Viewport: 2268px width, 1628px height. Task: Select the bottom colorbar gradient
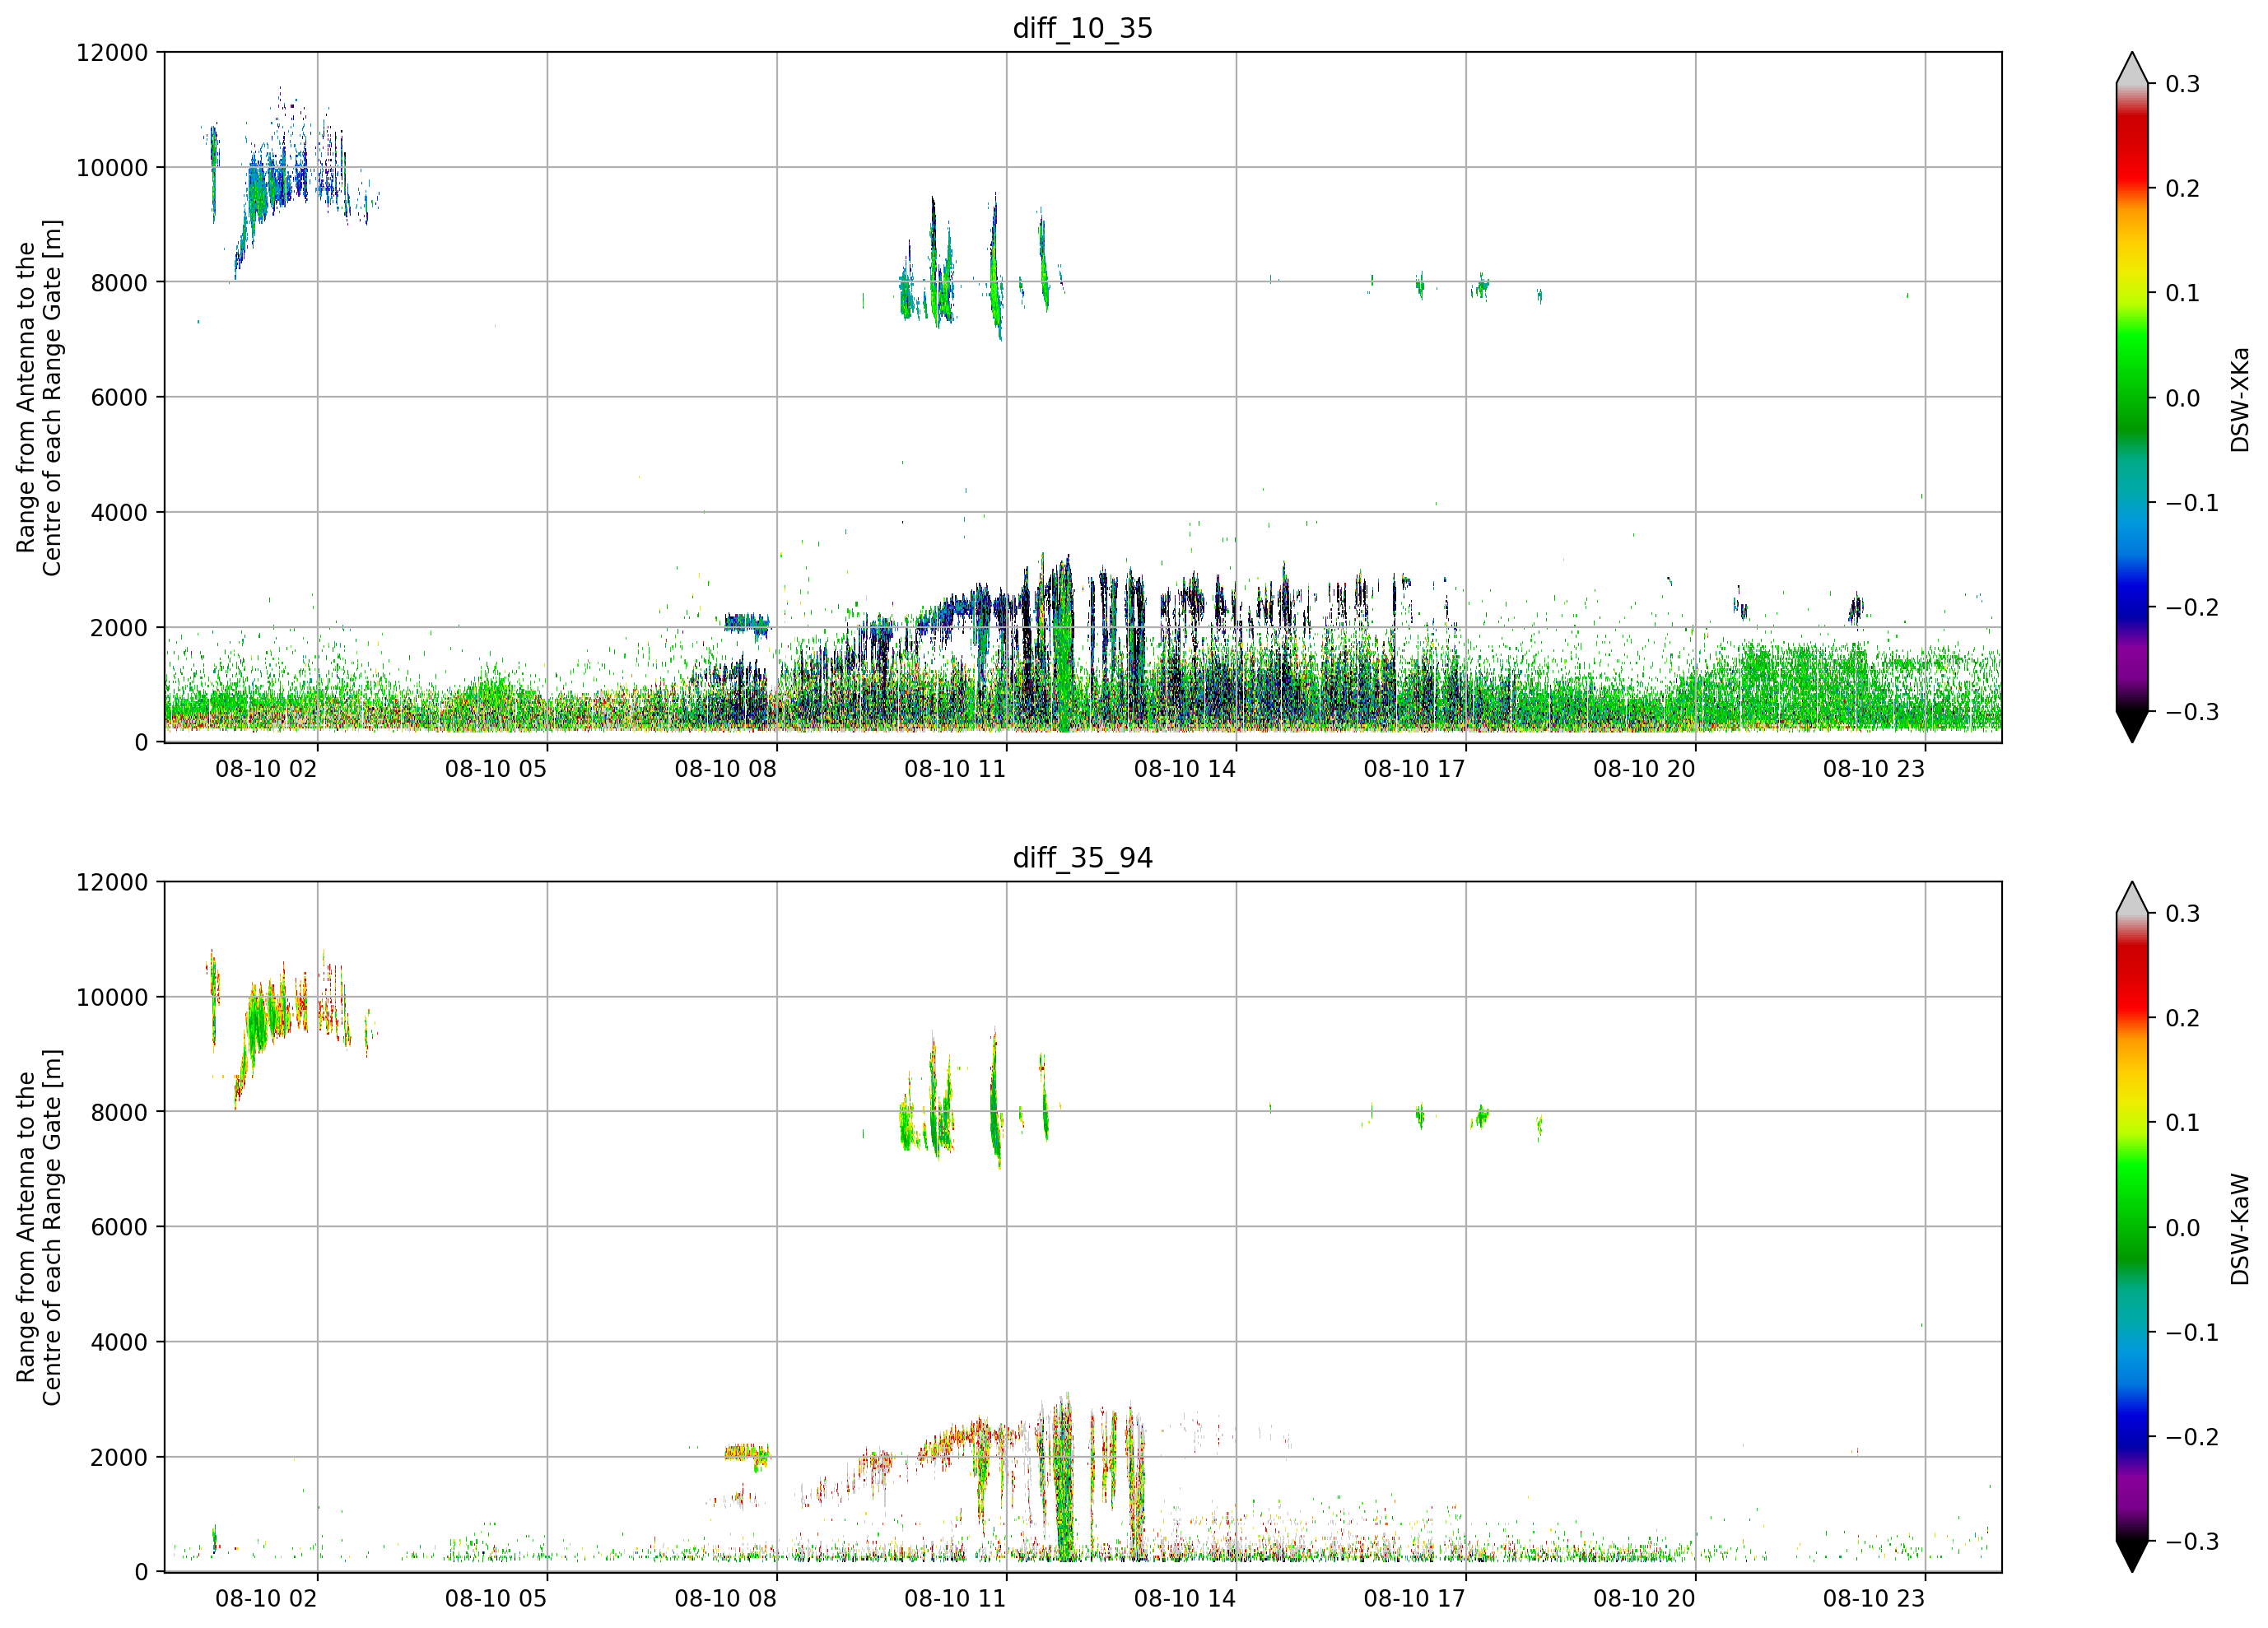[x=2132, y=1227]
